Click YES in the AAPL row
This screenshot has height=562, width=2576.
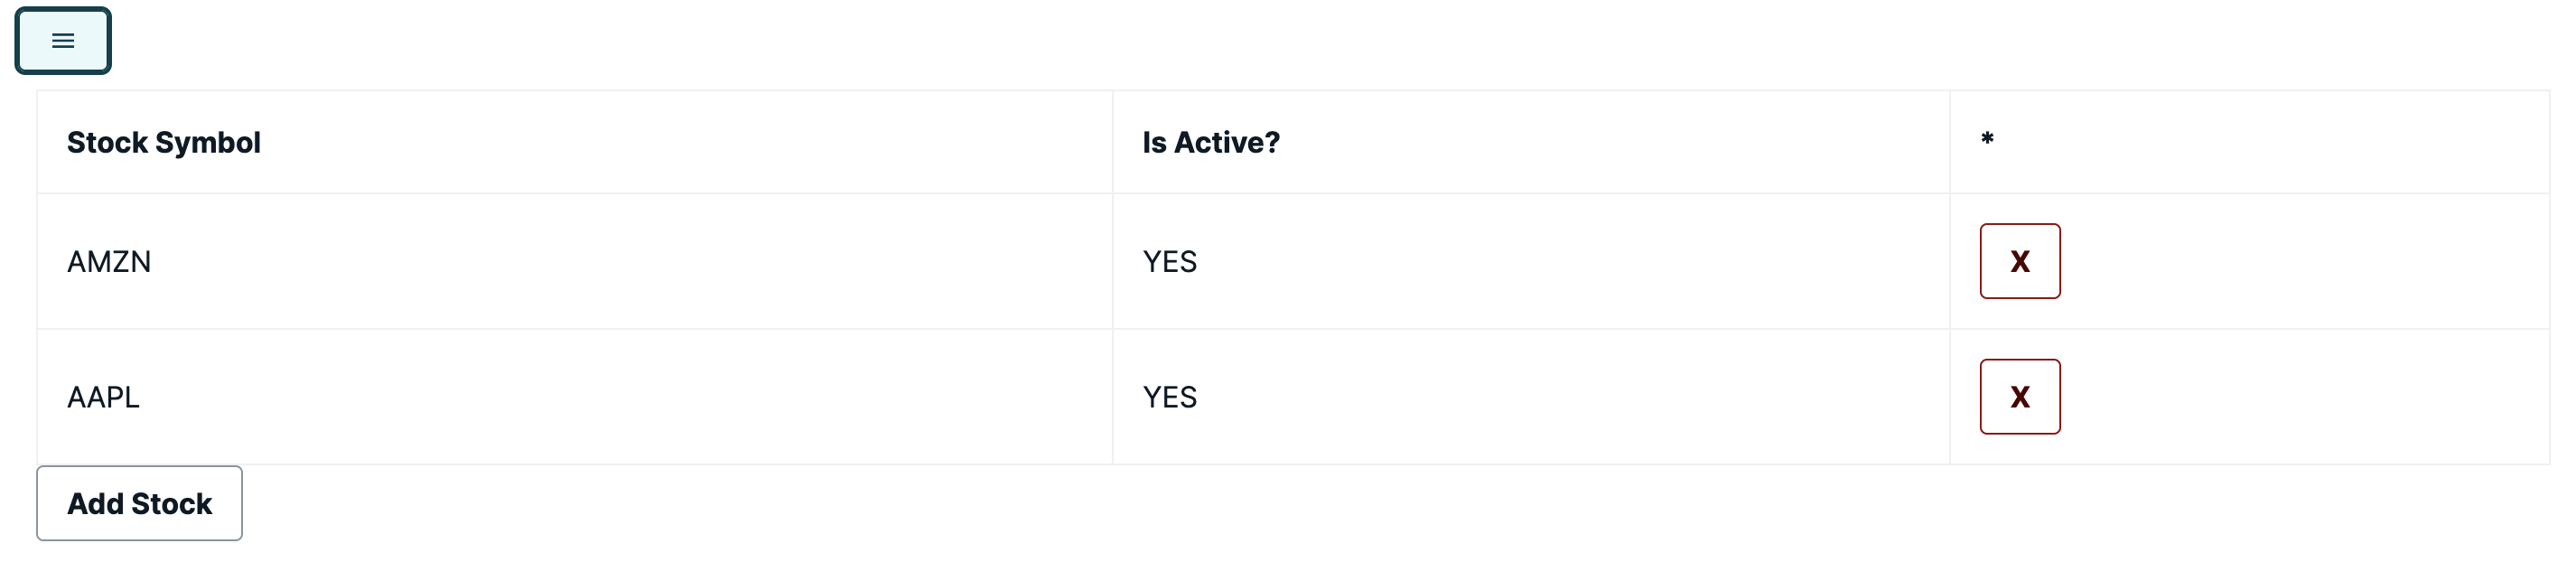click(1169, 397)
